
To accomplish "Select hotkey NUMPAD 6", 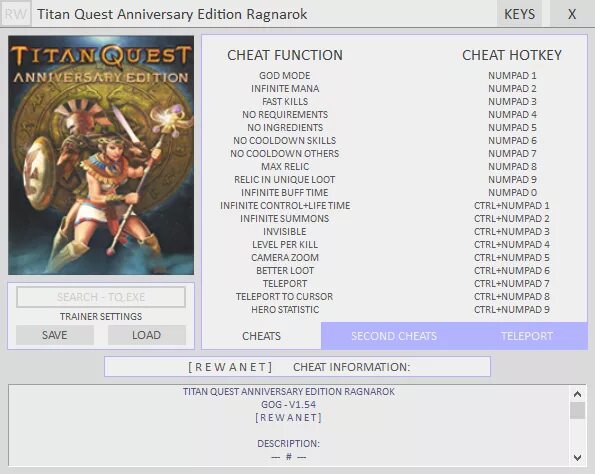I will tap(512, 140).
